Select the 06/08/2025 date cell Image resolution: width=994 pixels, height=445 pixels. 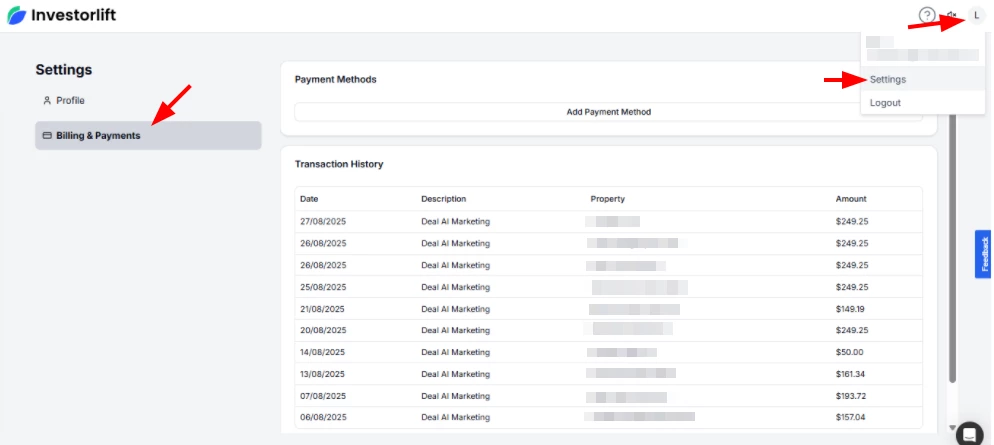pos(323,418)
